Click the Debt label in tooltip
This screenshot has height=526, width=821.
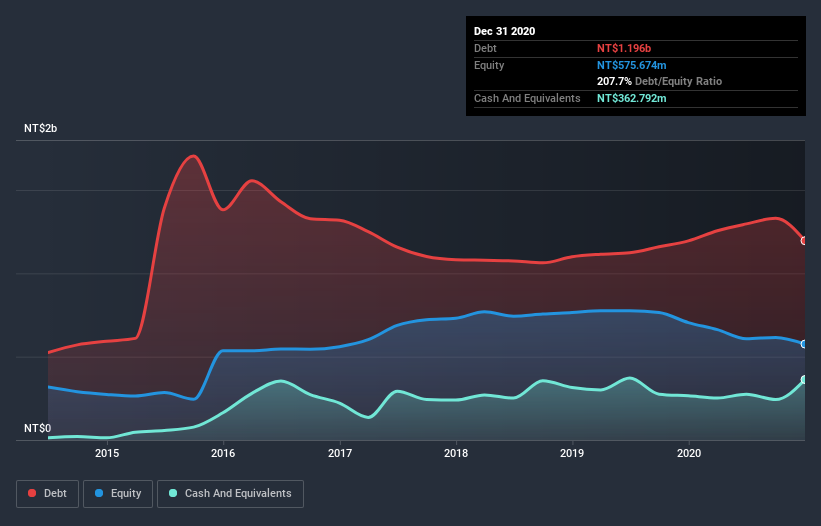pos(485,48)
